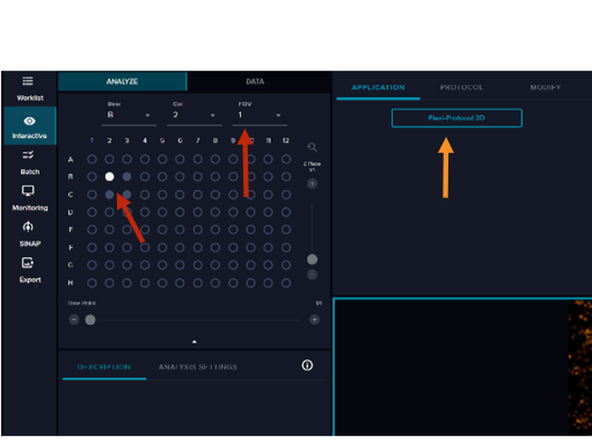Click row label A of the plate
The image size is (592, 444).
pyautogui.click(x=70, y=159)
